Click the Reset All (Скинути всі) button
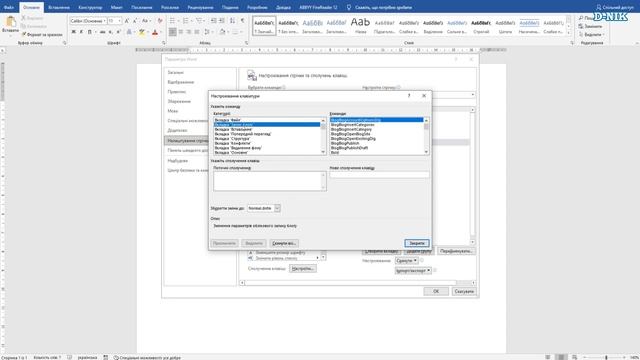The height and width of the screenshot is (360, 640). coord(284,243)
